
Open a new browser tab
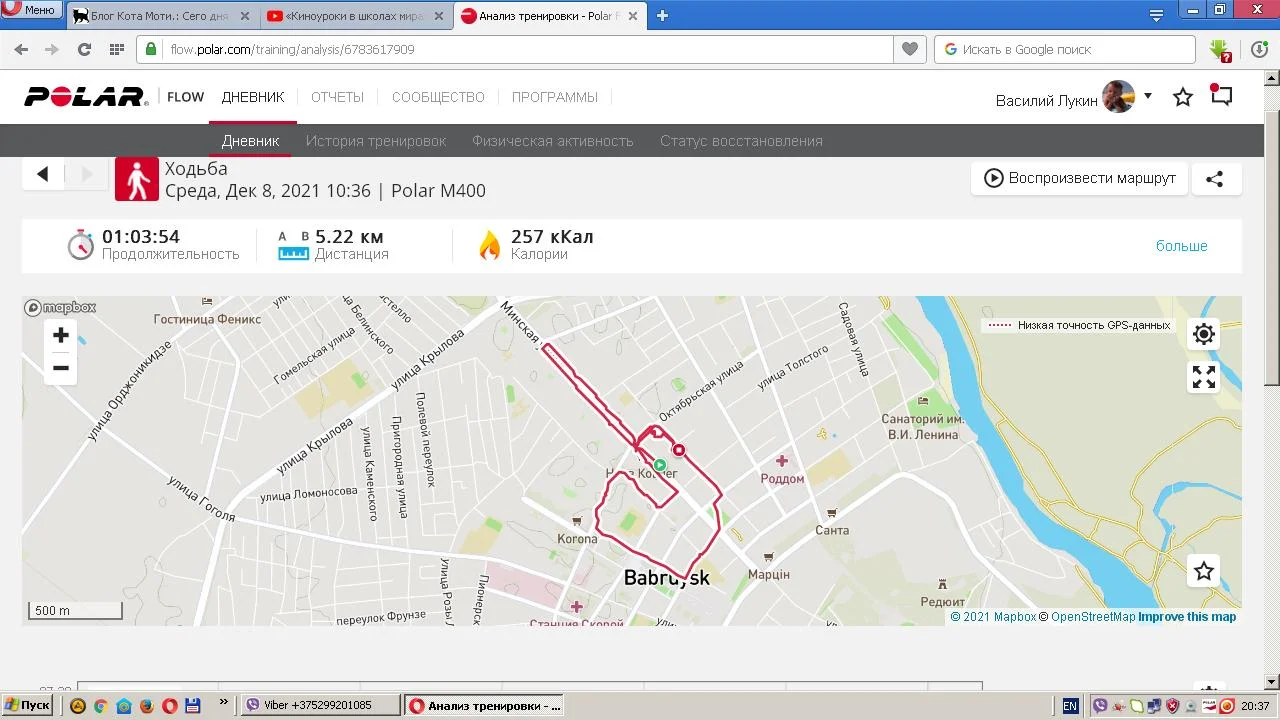point(662,16)
